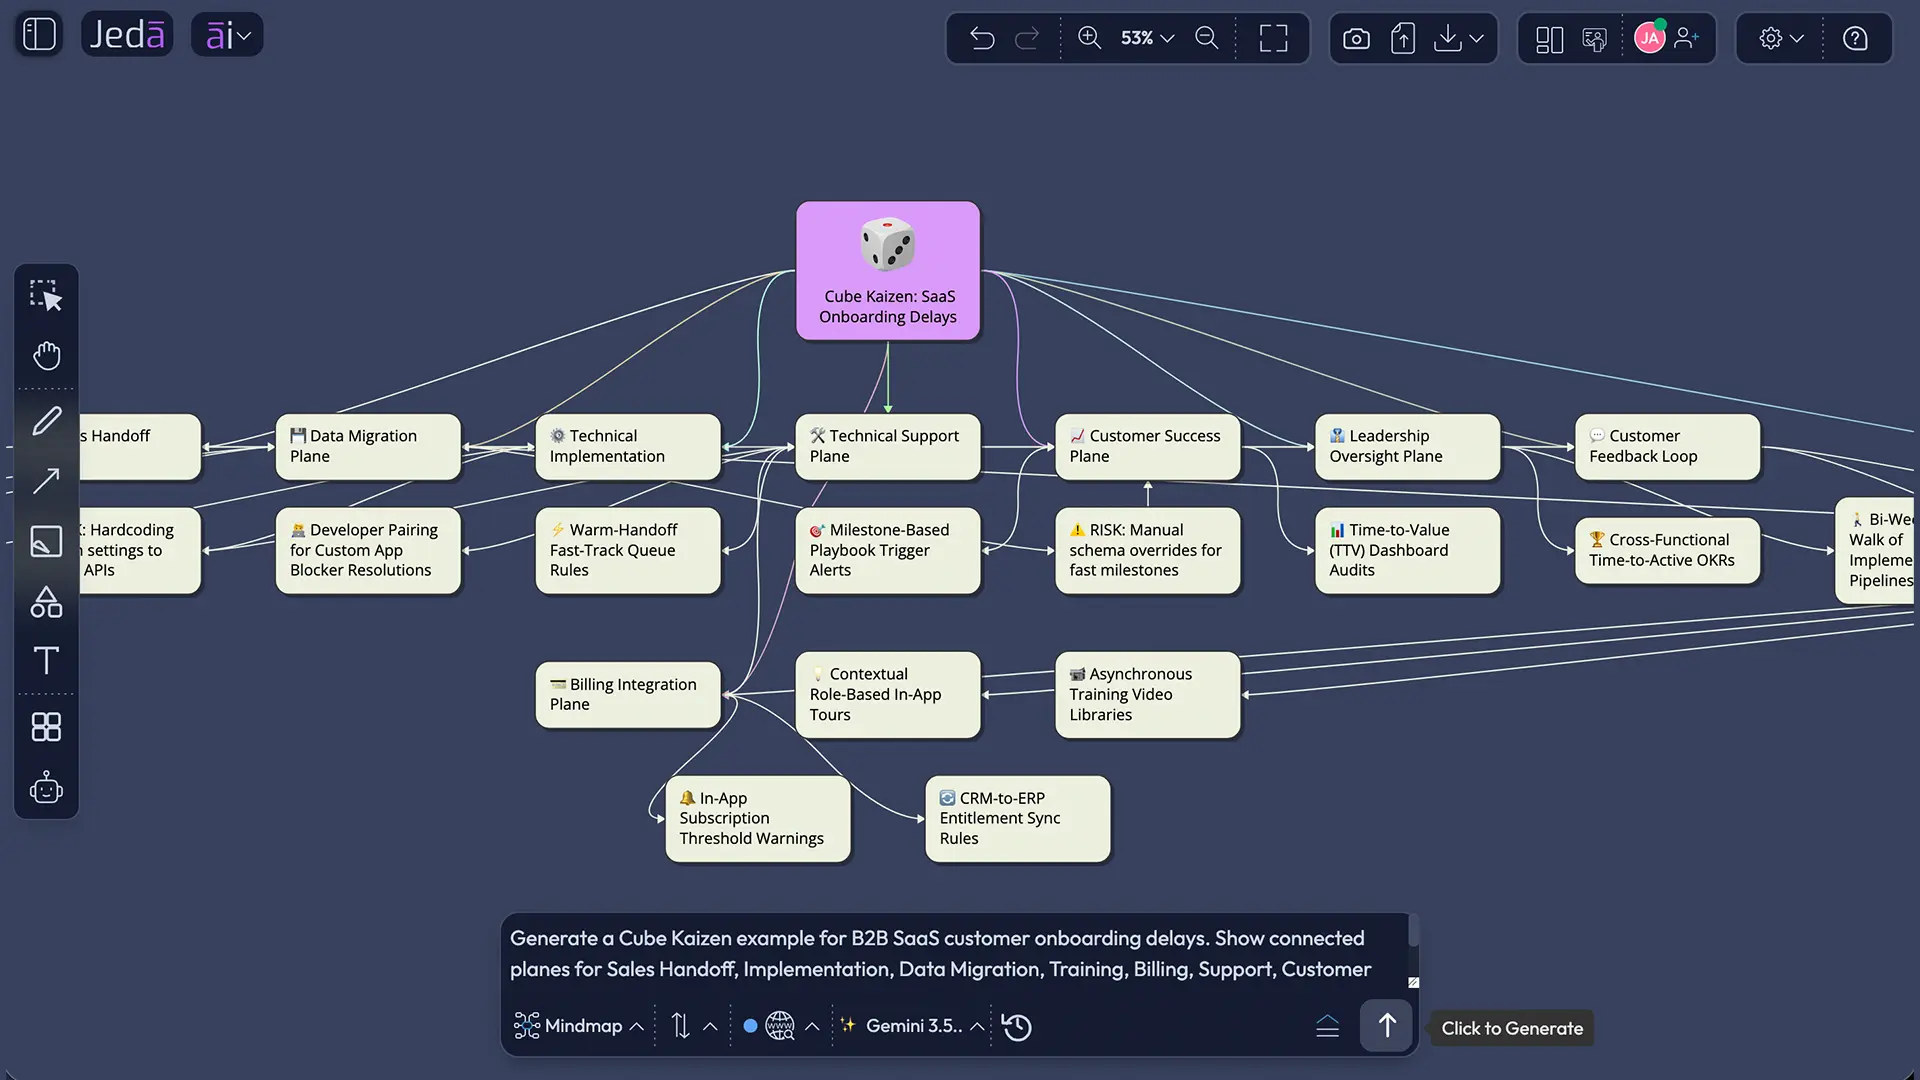
Task: Open the Gemini 3.5 model selector
Action: pos(912,1026)
